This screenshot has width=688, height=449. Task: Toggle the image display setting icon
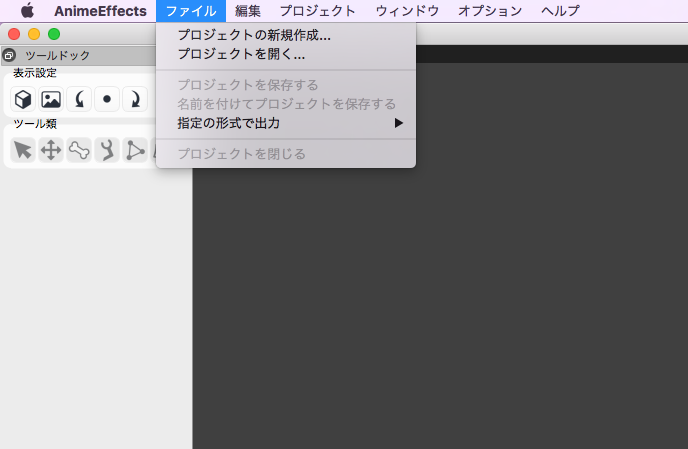click(x=51, y=99)
